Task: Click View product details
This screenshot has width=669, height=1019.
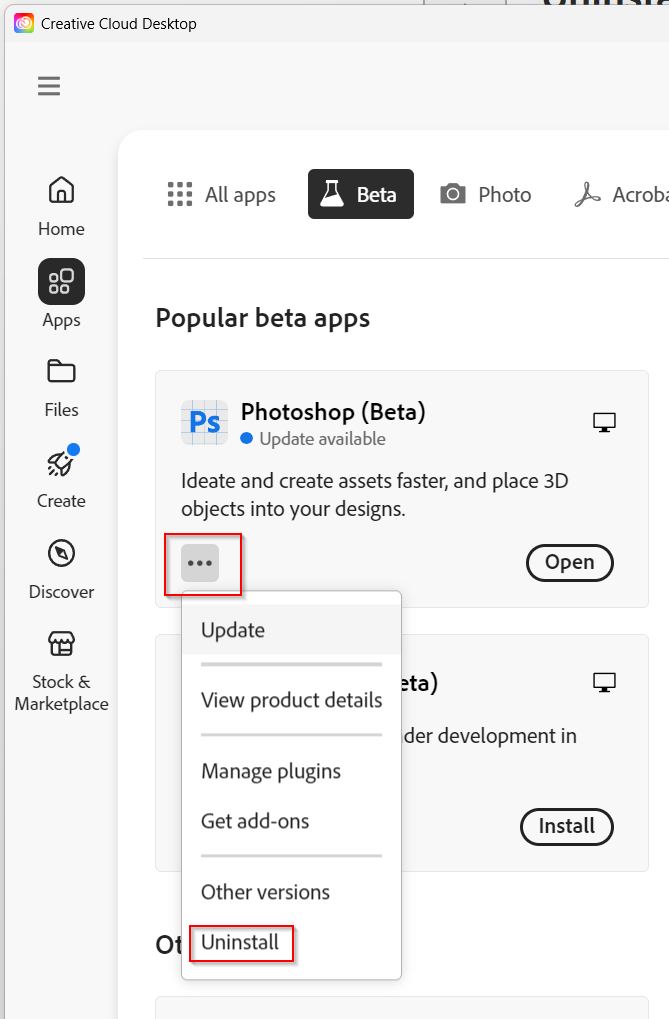Action: [291, 699]
